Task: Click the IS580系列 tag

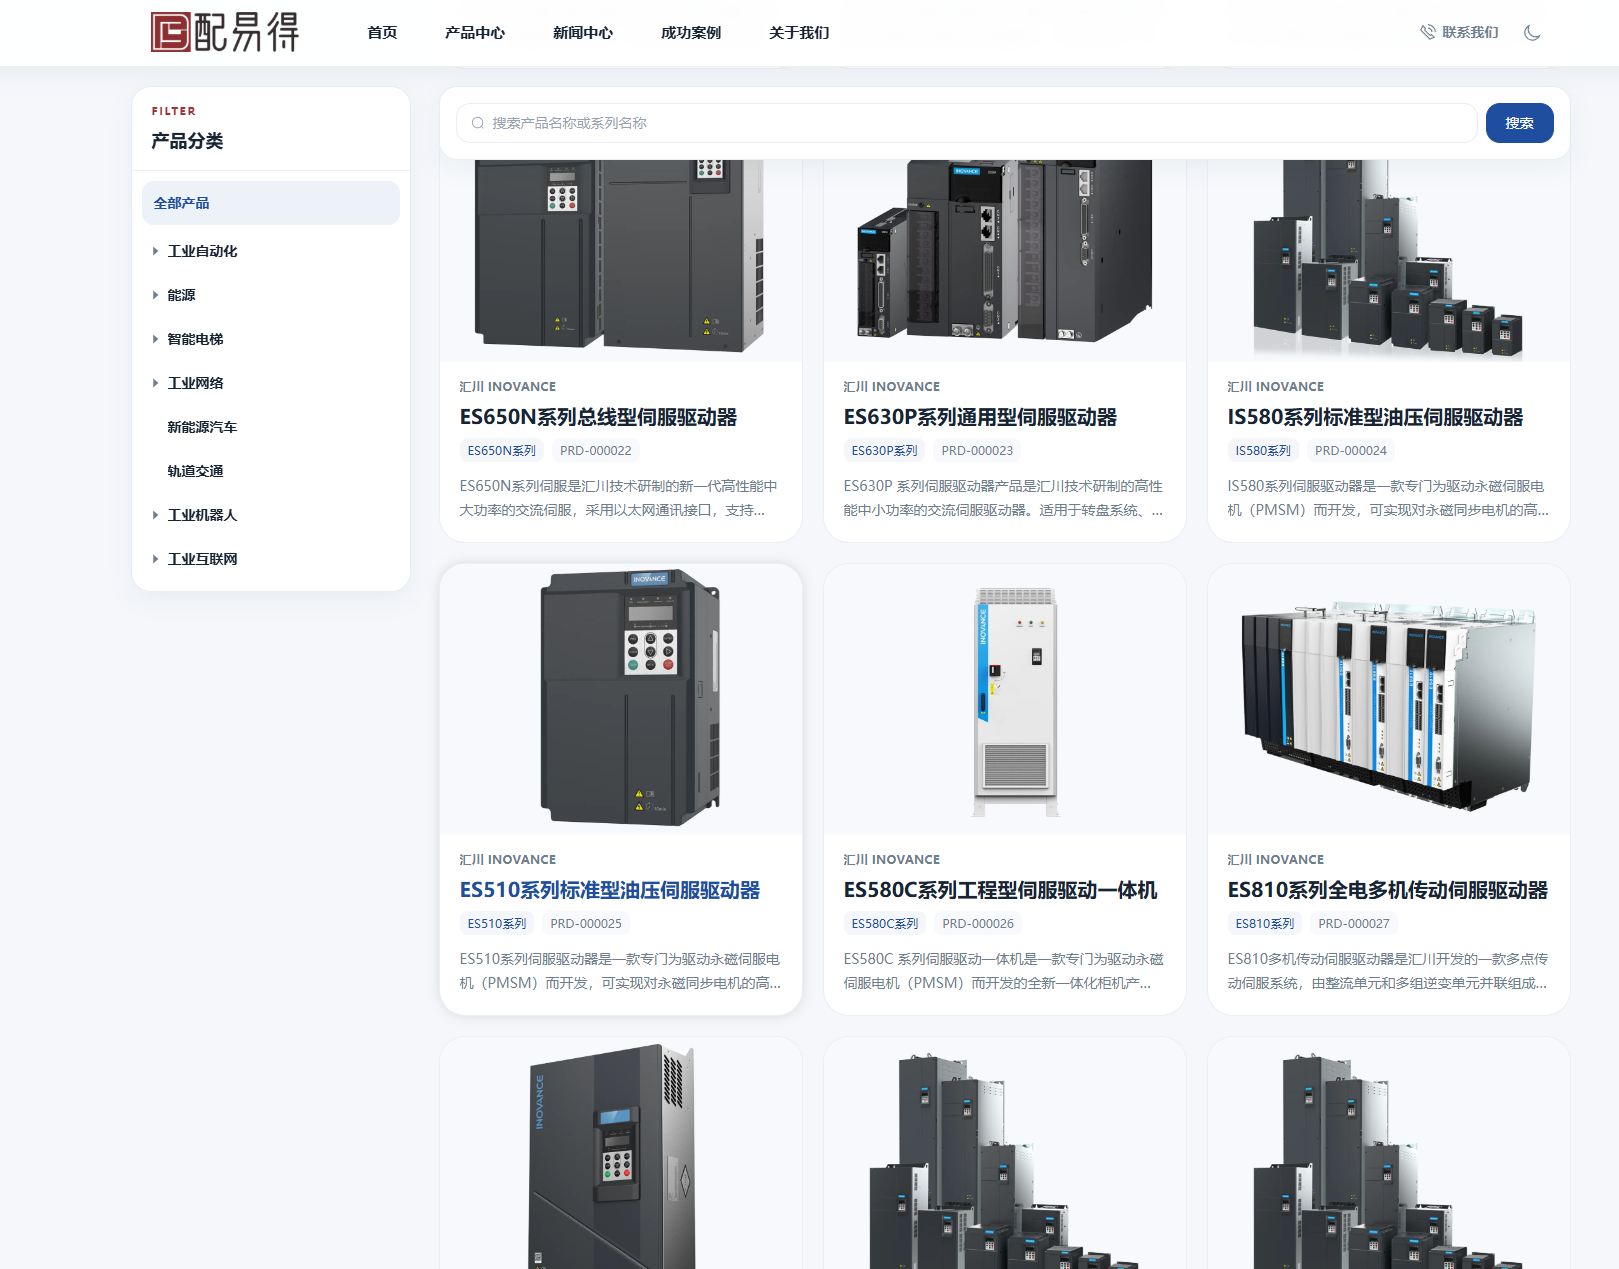Action: pos(1263,451)
